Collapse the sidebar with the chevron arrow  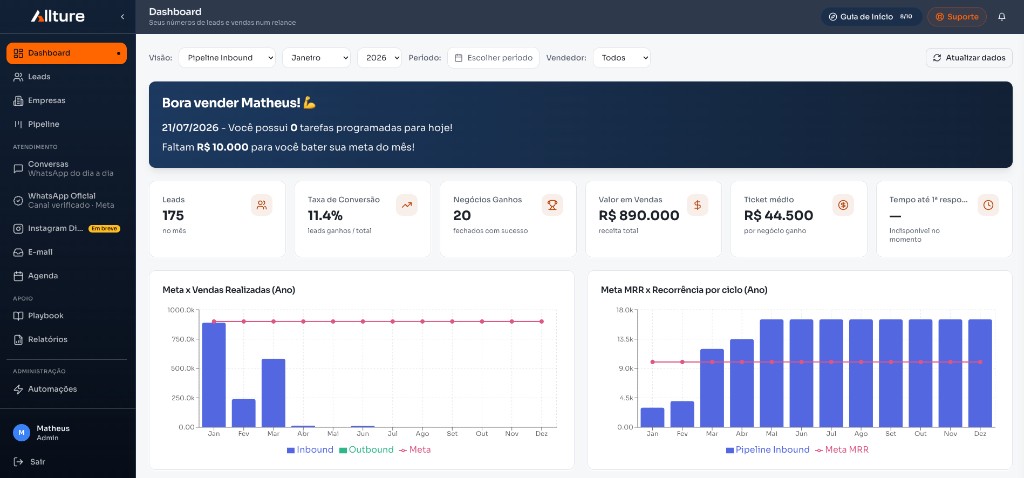[x=122, y=17]
